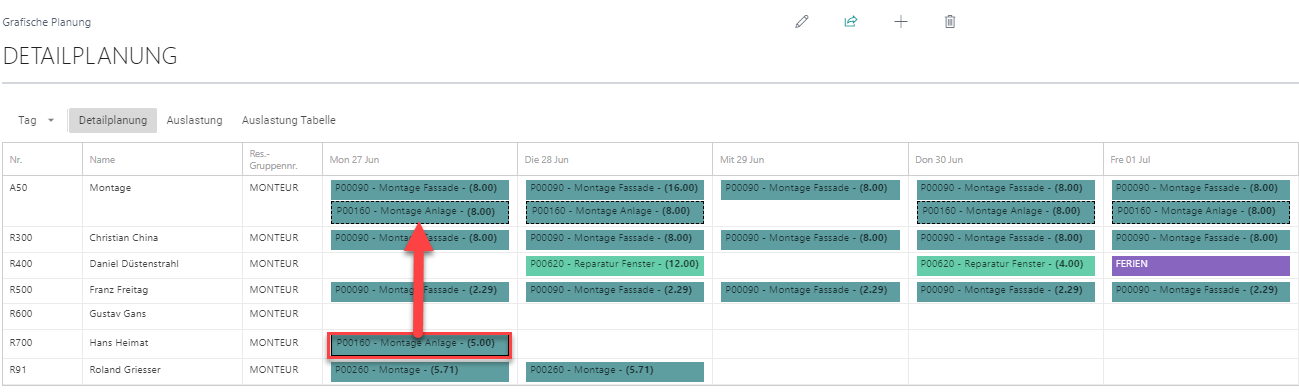Switch to the Auslastung tab
The height and width of the screenshot is (392, 1299).
tap(194, 120)
